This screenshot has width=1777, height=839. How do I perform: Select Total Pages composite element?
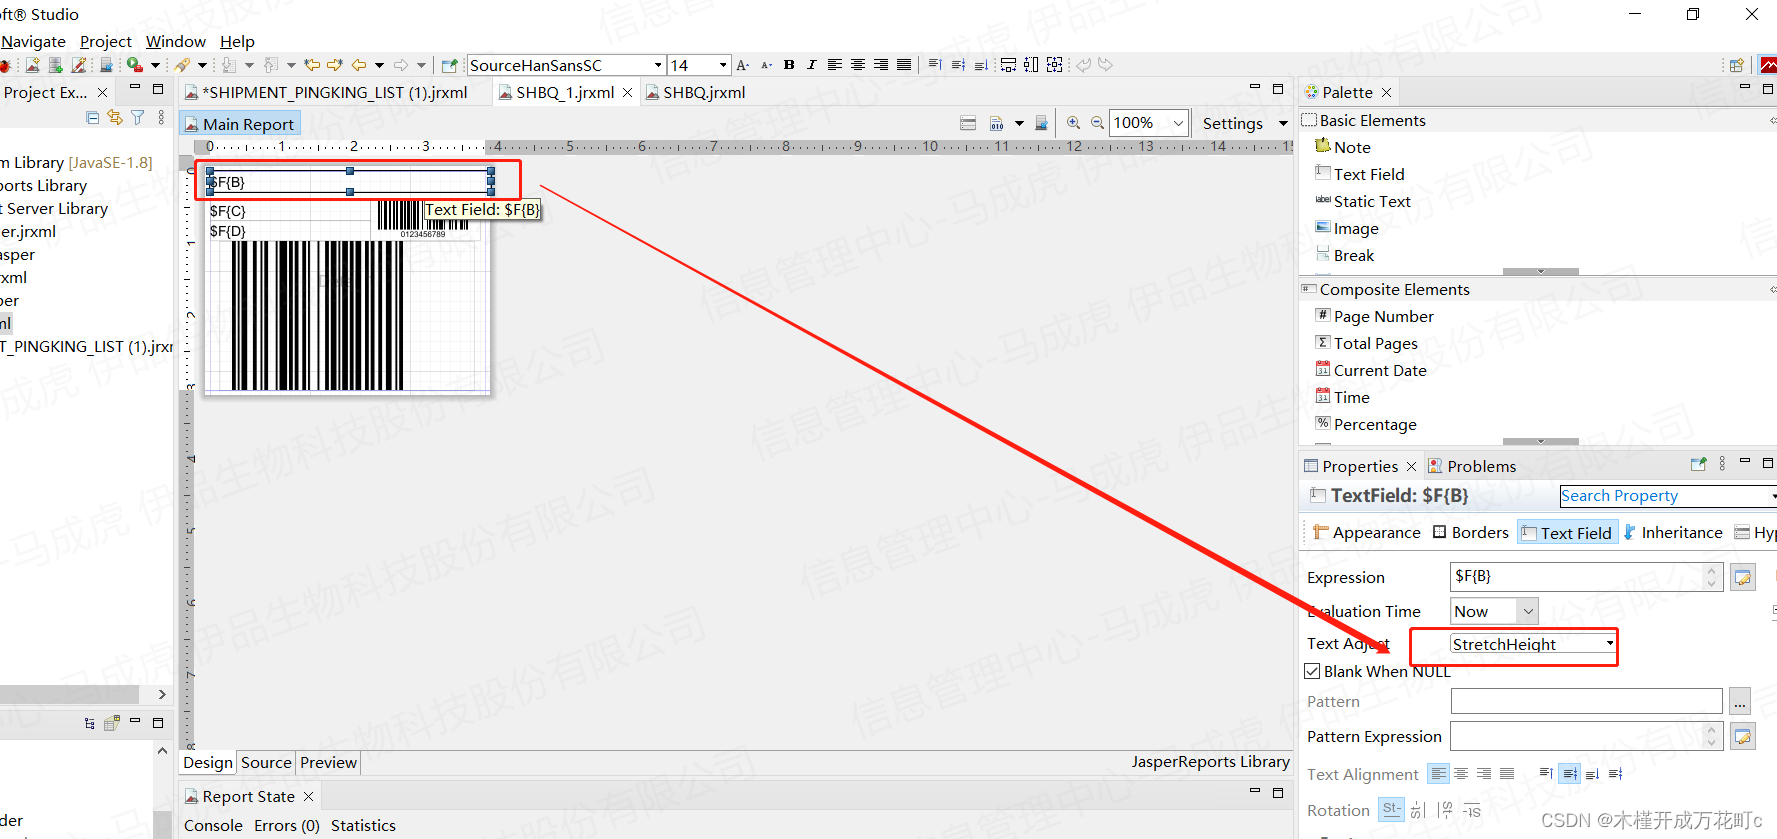[x=1367, y=343]
